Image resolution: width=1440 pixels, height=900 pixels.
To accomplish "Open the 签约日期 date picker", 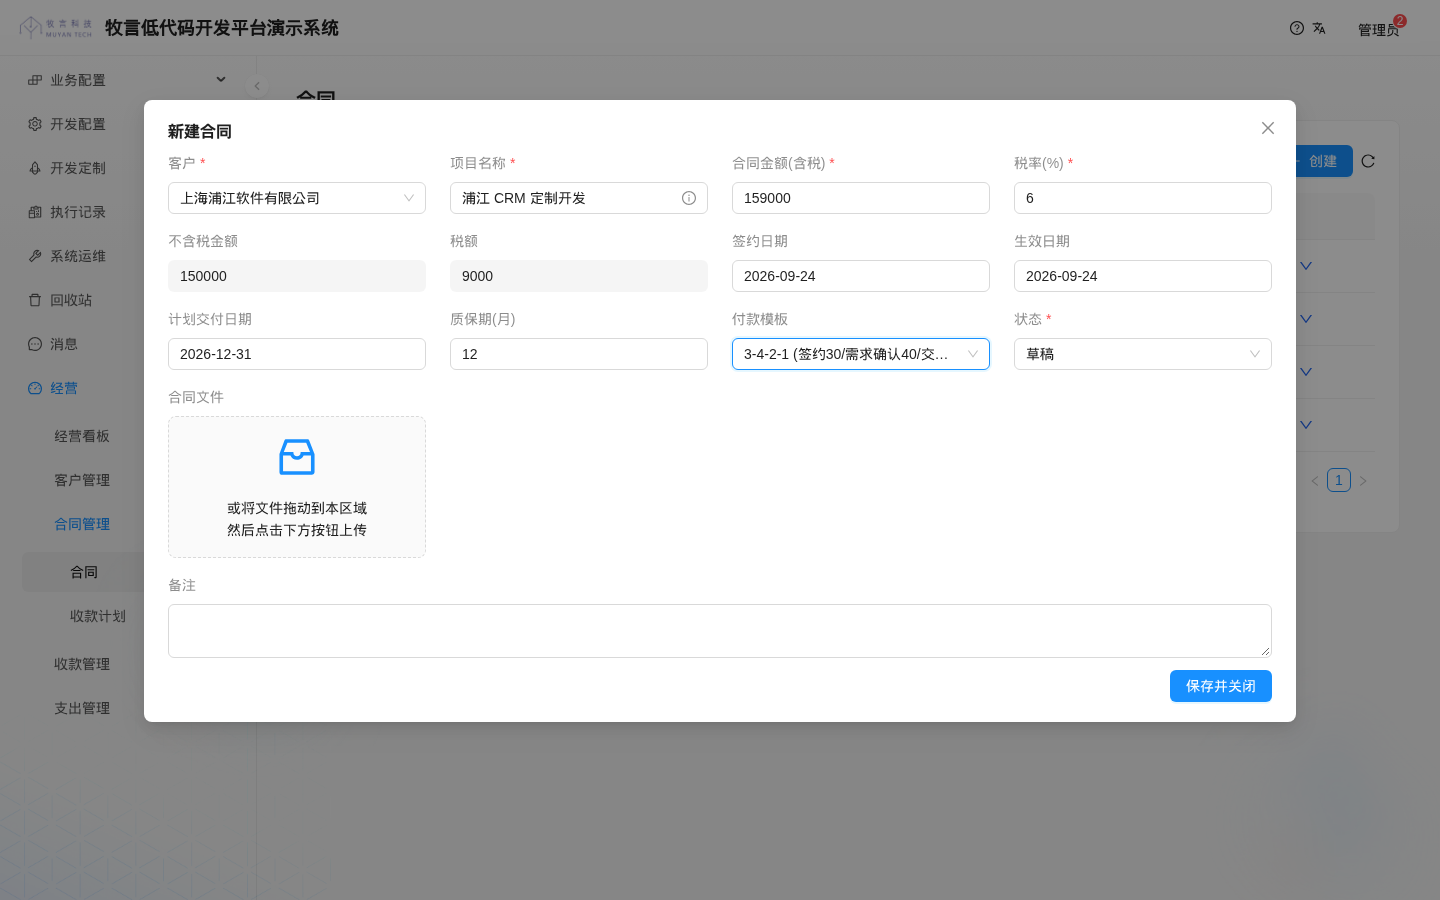I will click(x=861, y=276).
